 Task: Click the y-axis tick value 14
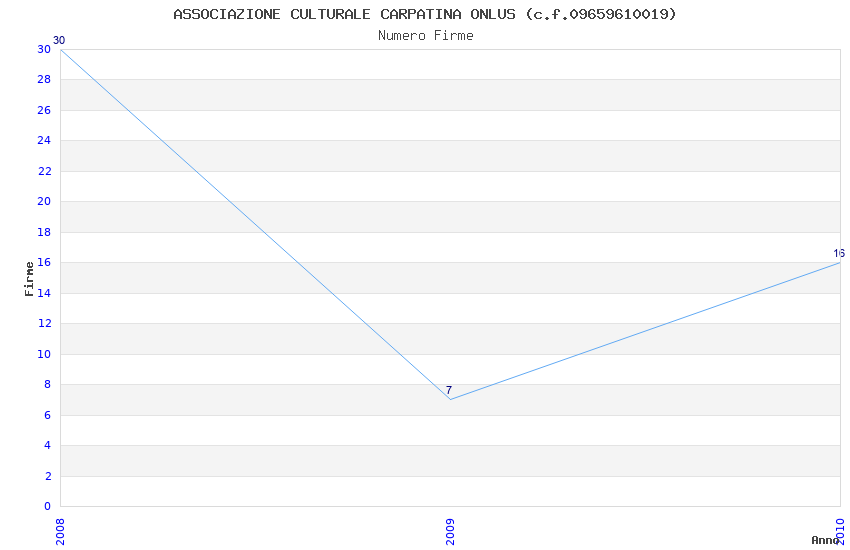[x=44, y=293]
